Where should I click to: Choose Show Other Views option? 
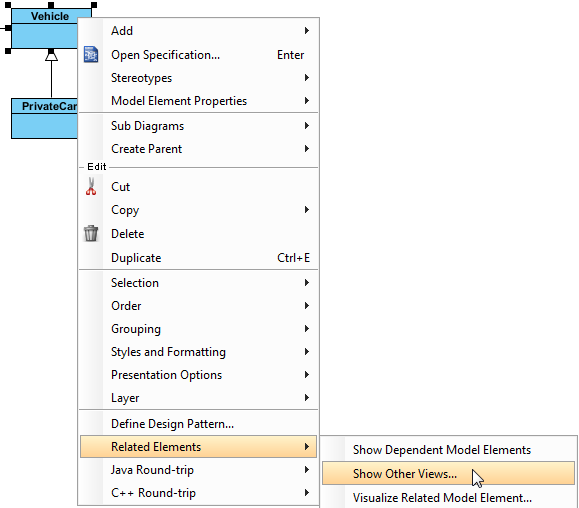pos(448,473)
